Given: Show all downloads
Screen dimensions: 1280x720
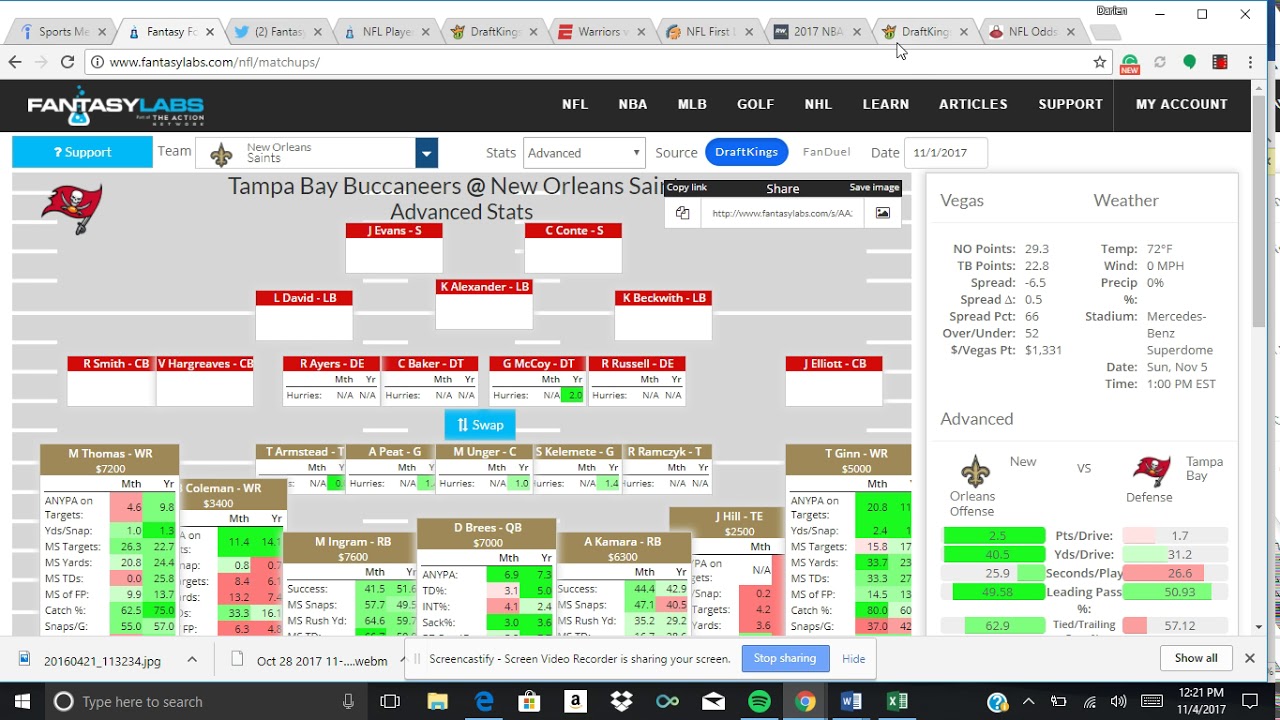Looking at the screenshot, I should [1196, 658].
